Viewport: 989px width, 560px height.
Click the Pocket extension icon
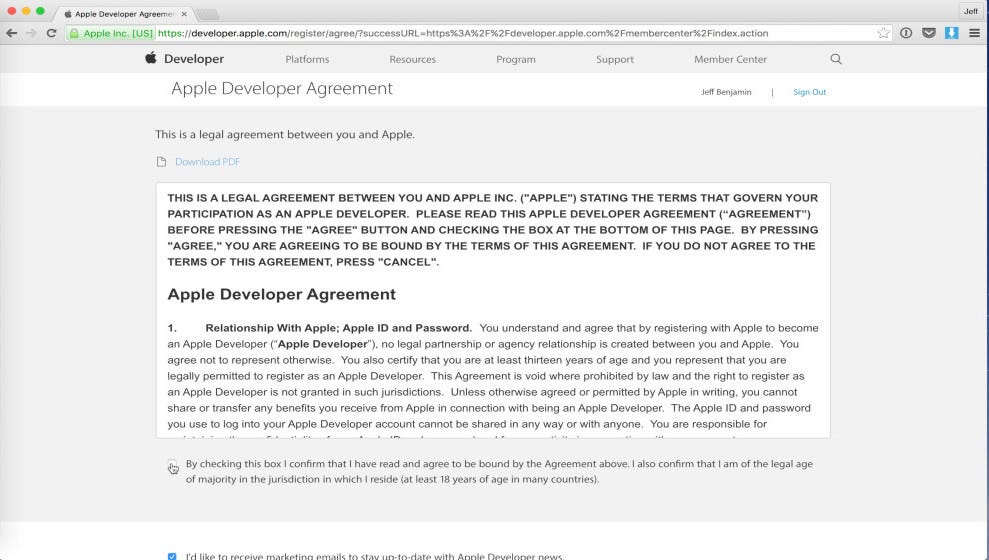(x=928, y=33)
